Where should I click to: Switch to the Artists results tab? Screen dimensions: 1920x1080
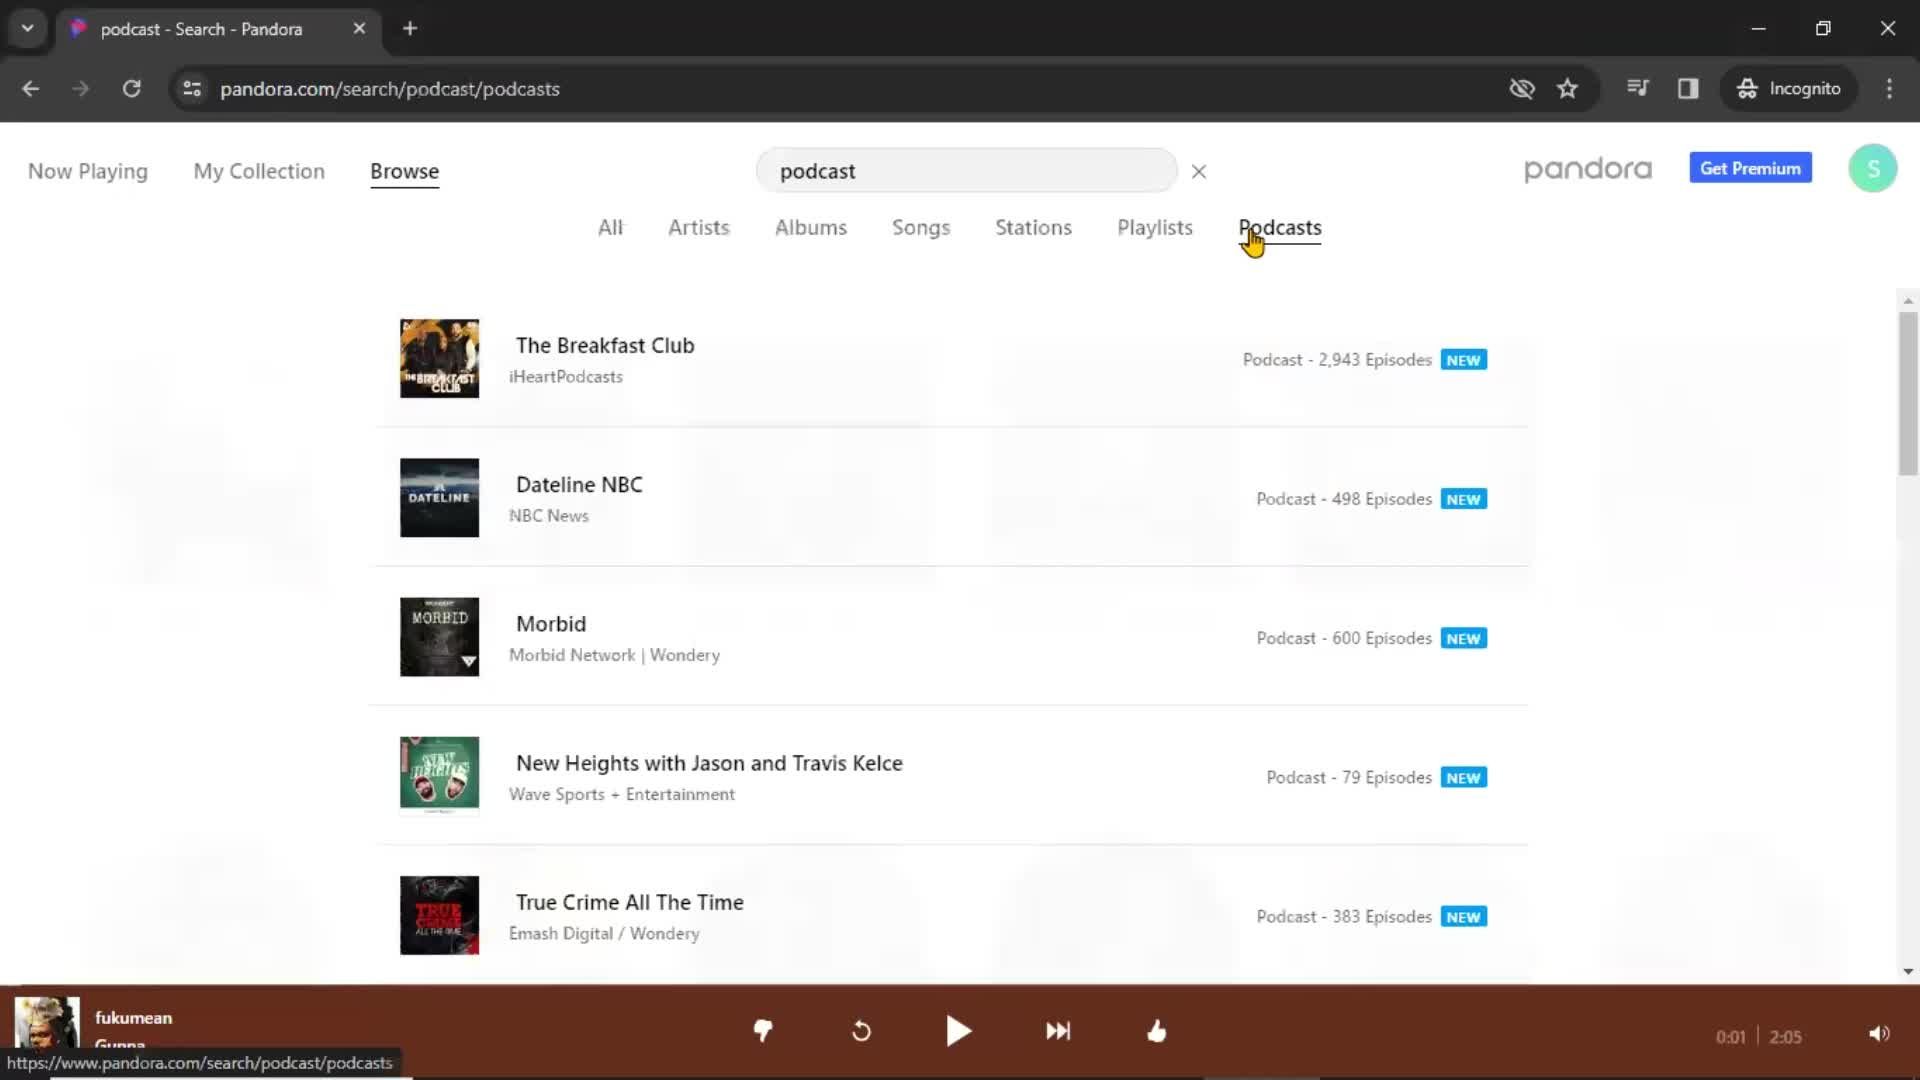(x=699, y=228)
